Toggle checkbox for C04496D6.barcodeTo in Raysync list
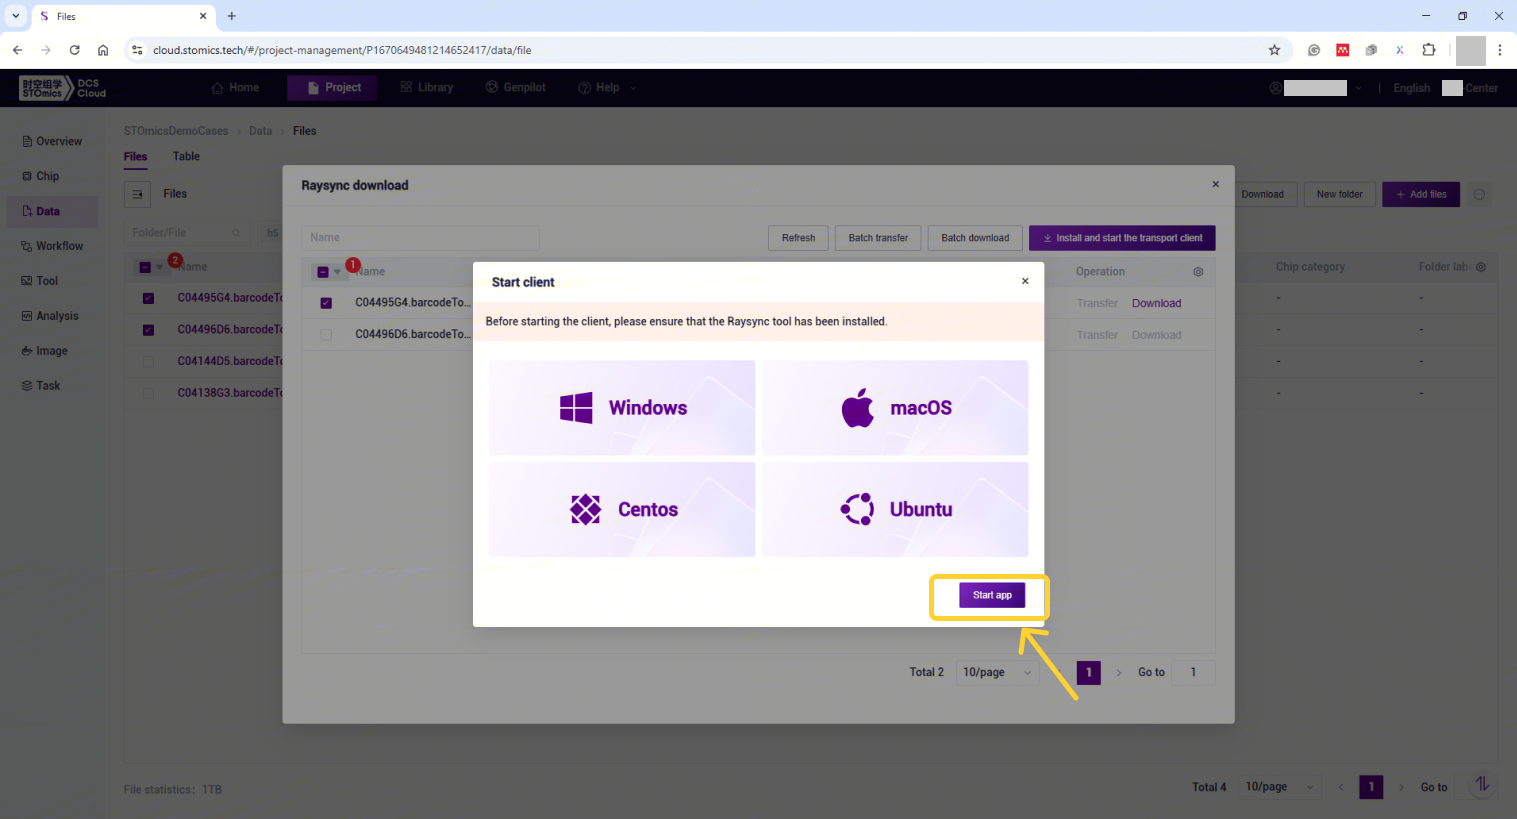The height and width of the screenshot is (819, 1517). (x=326, y=335)
